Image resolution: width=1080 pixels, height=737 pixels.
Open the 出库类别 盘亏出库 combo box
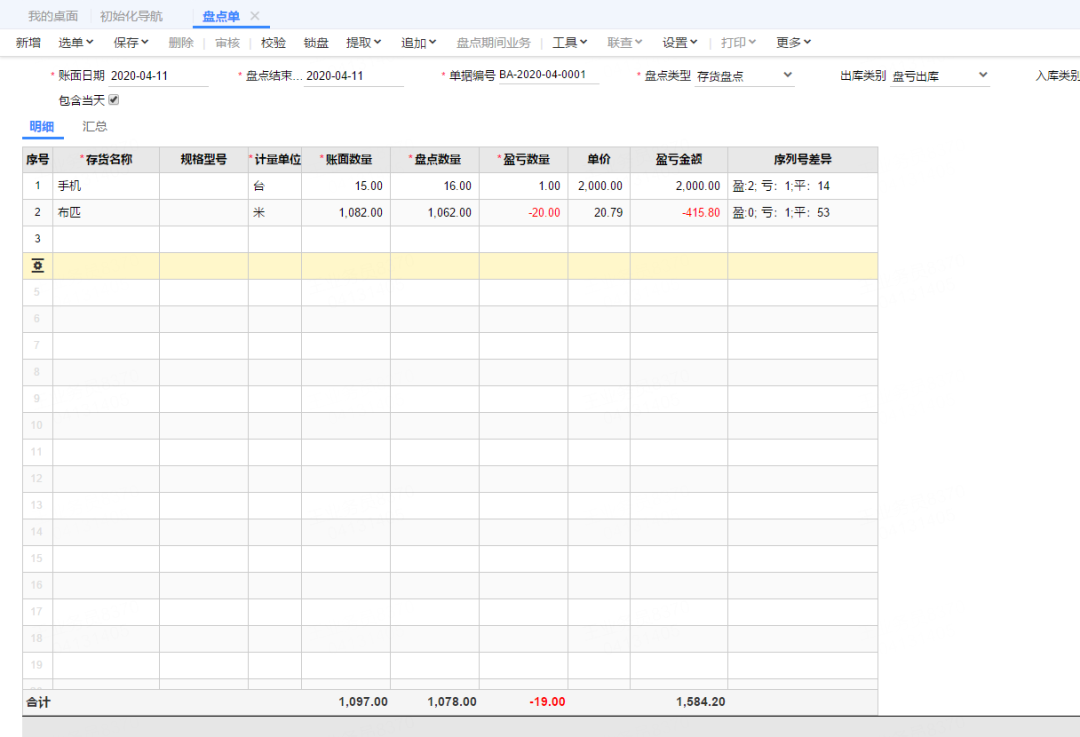(x=939, y=76)
